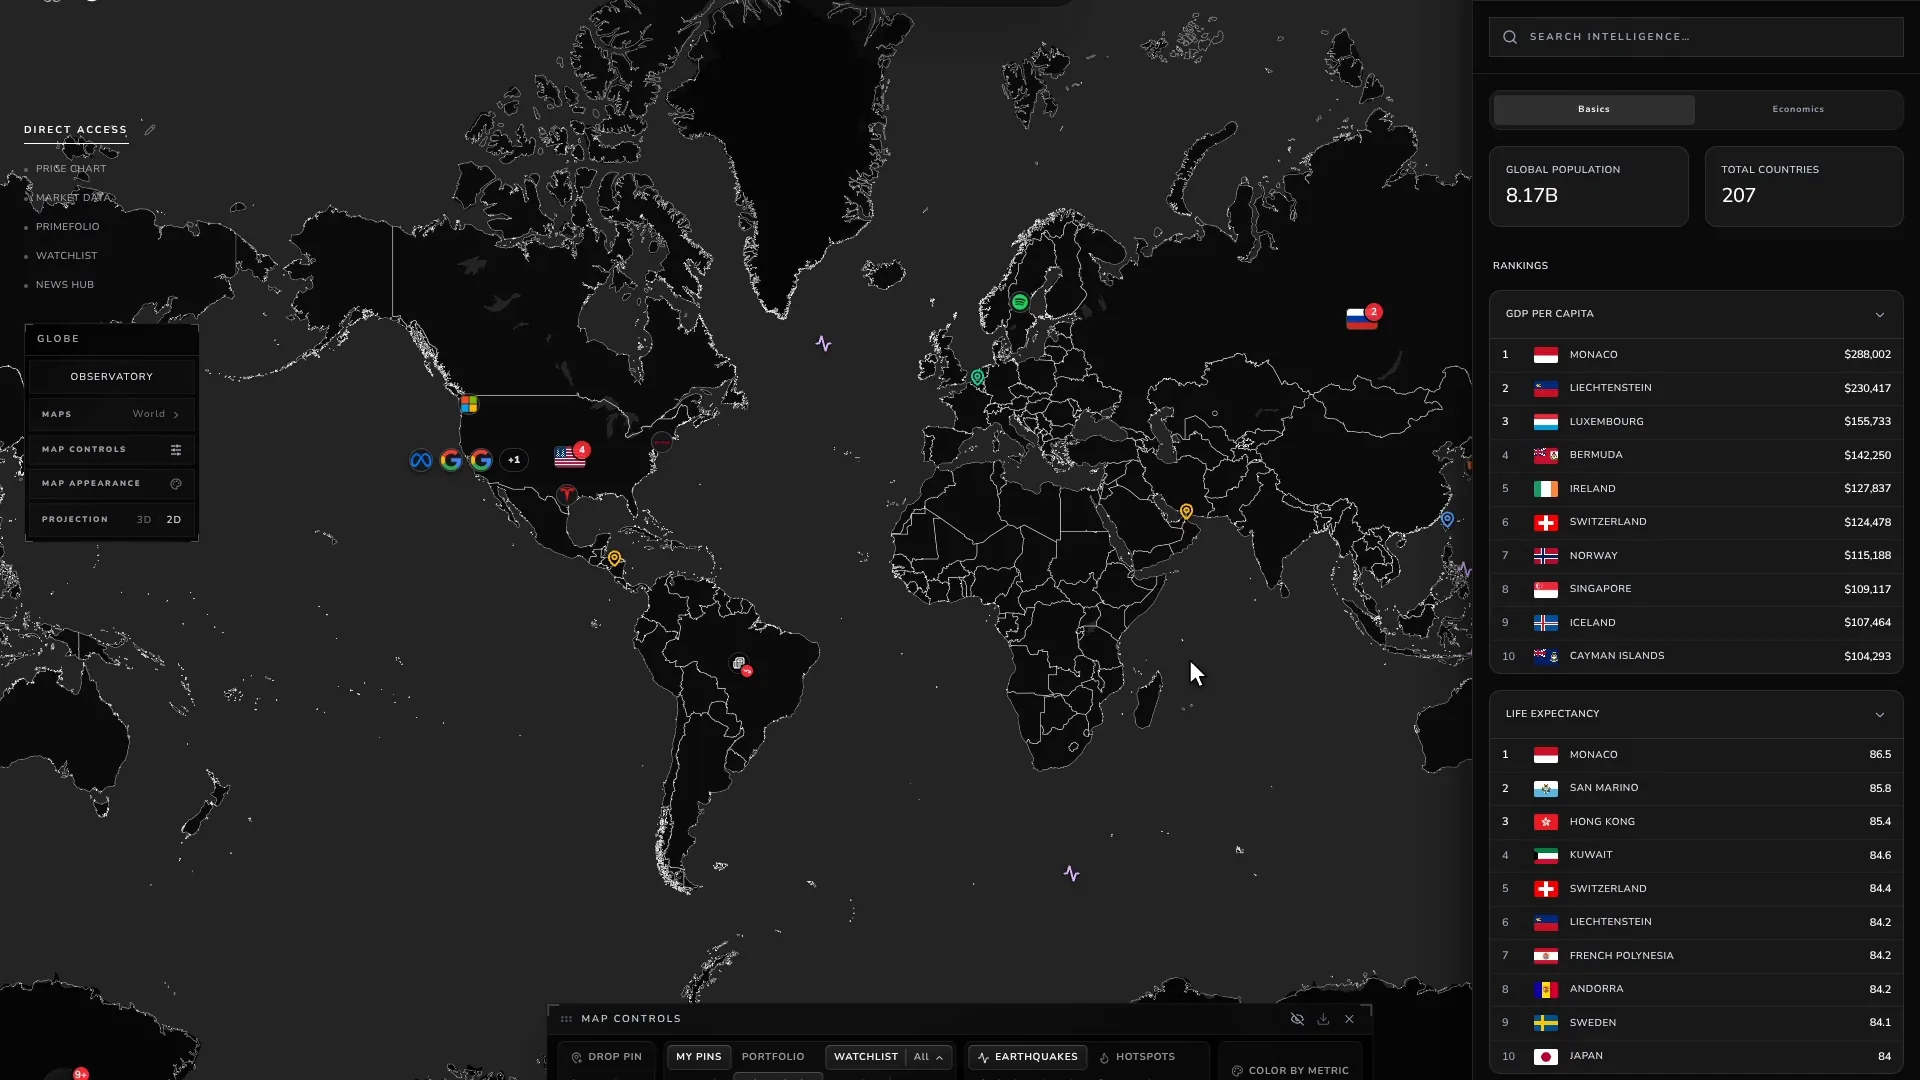Image resolution: width=1920 pixels, height=1080 pixels.
Task: Click the Japan flag in Life Expectancy list
Action: (1546, 1057)
